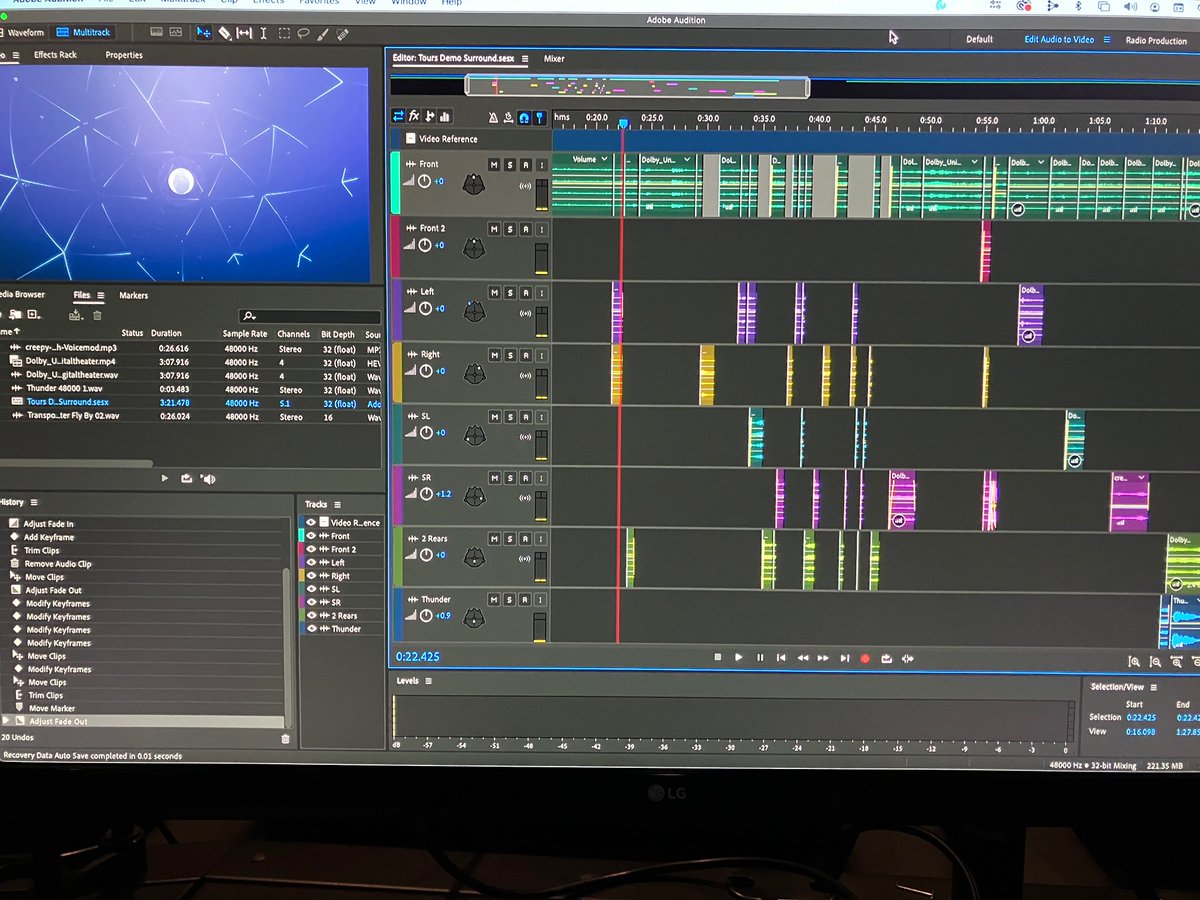
Task: Switch to the Markers tab
Action: point(133,296)
